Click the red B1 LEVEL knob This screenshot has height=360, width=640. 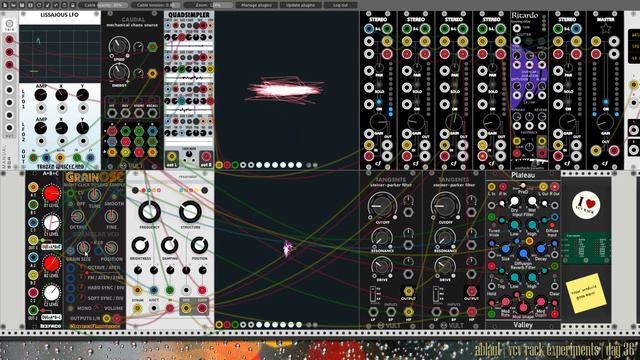click(51, 193)
